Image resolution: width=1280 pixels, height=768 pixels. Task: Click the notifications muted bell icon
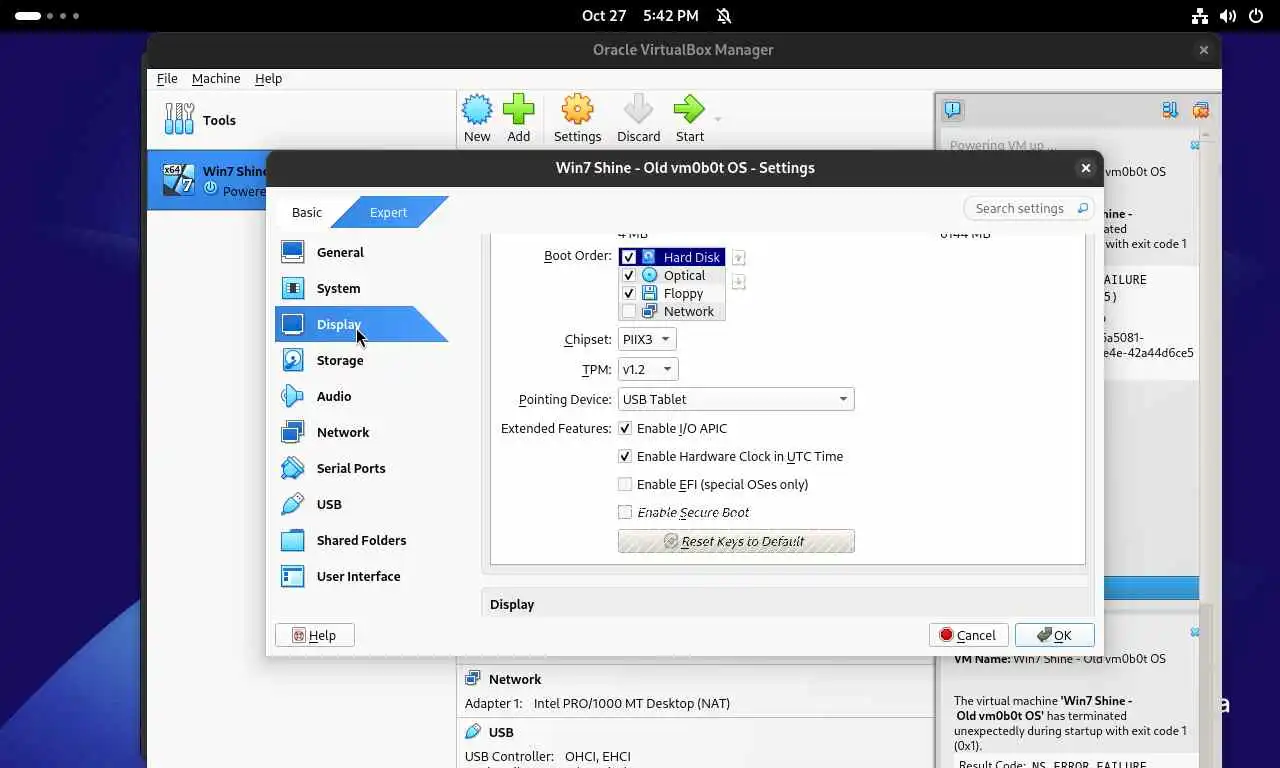click(x=724, y=16)
